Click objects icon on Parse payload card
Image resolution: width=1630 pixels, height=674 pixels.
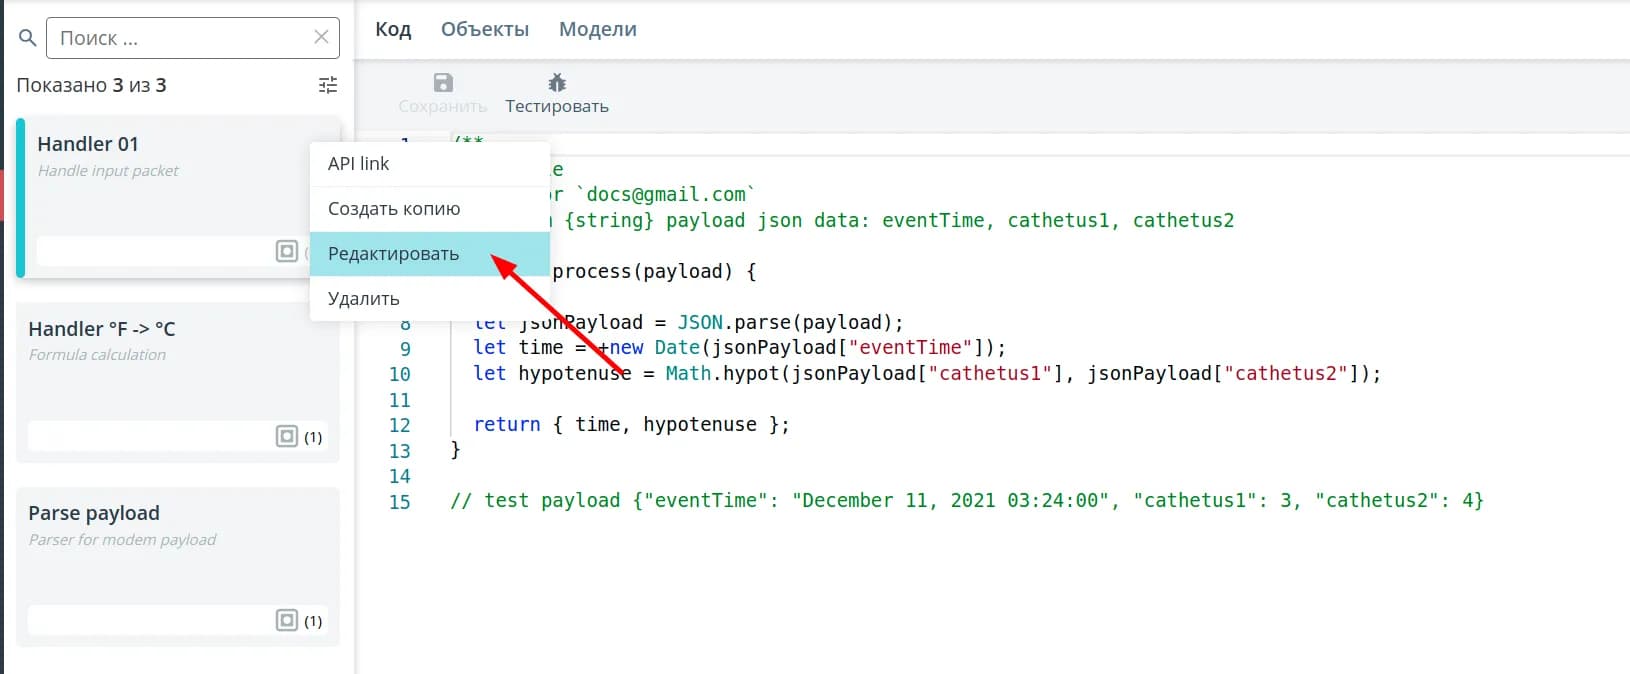point(287,620)
